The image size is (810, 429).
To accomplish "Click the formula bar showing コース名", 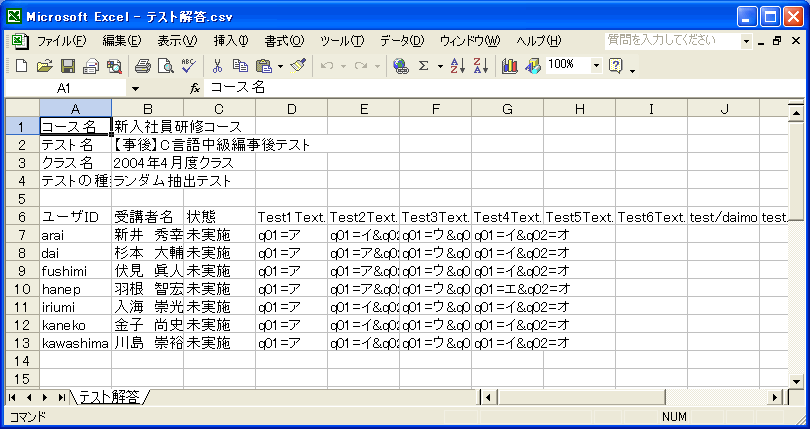I will [x=503, y=88].
